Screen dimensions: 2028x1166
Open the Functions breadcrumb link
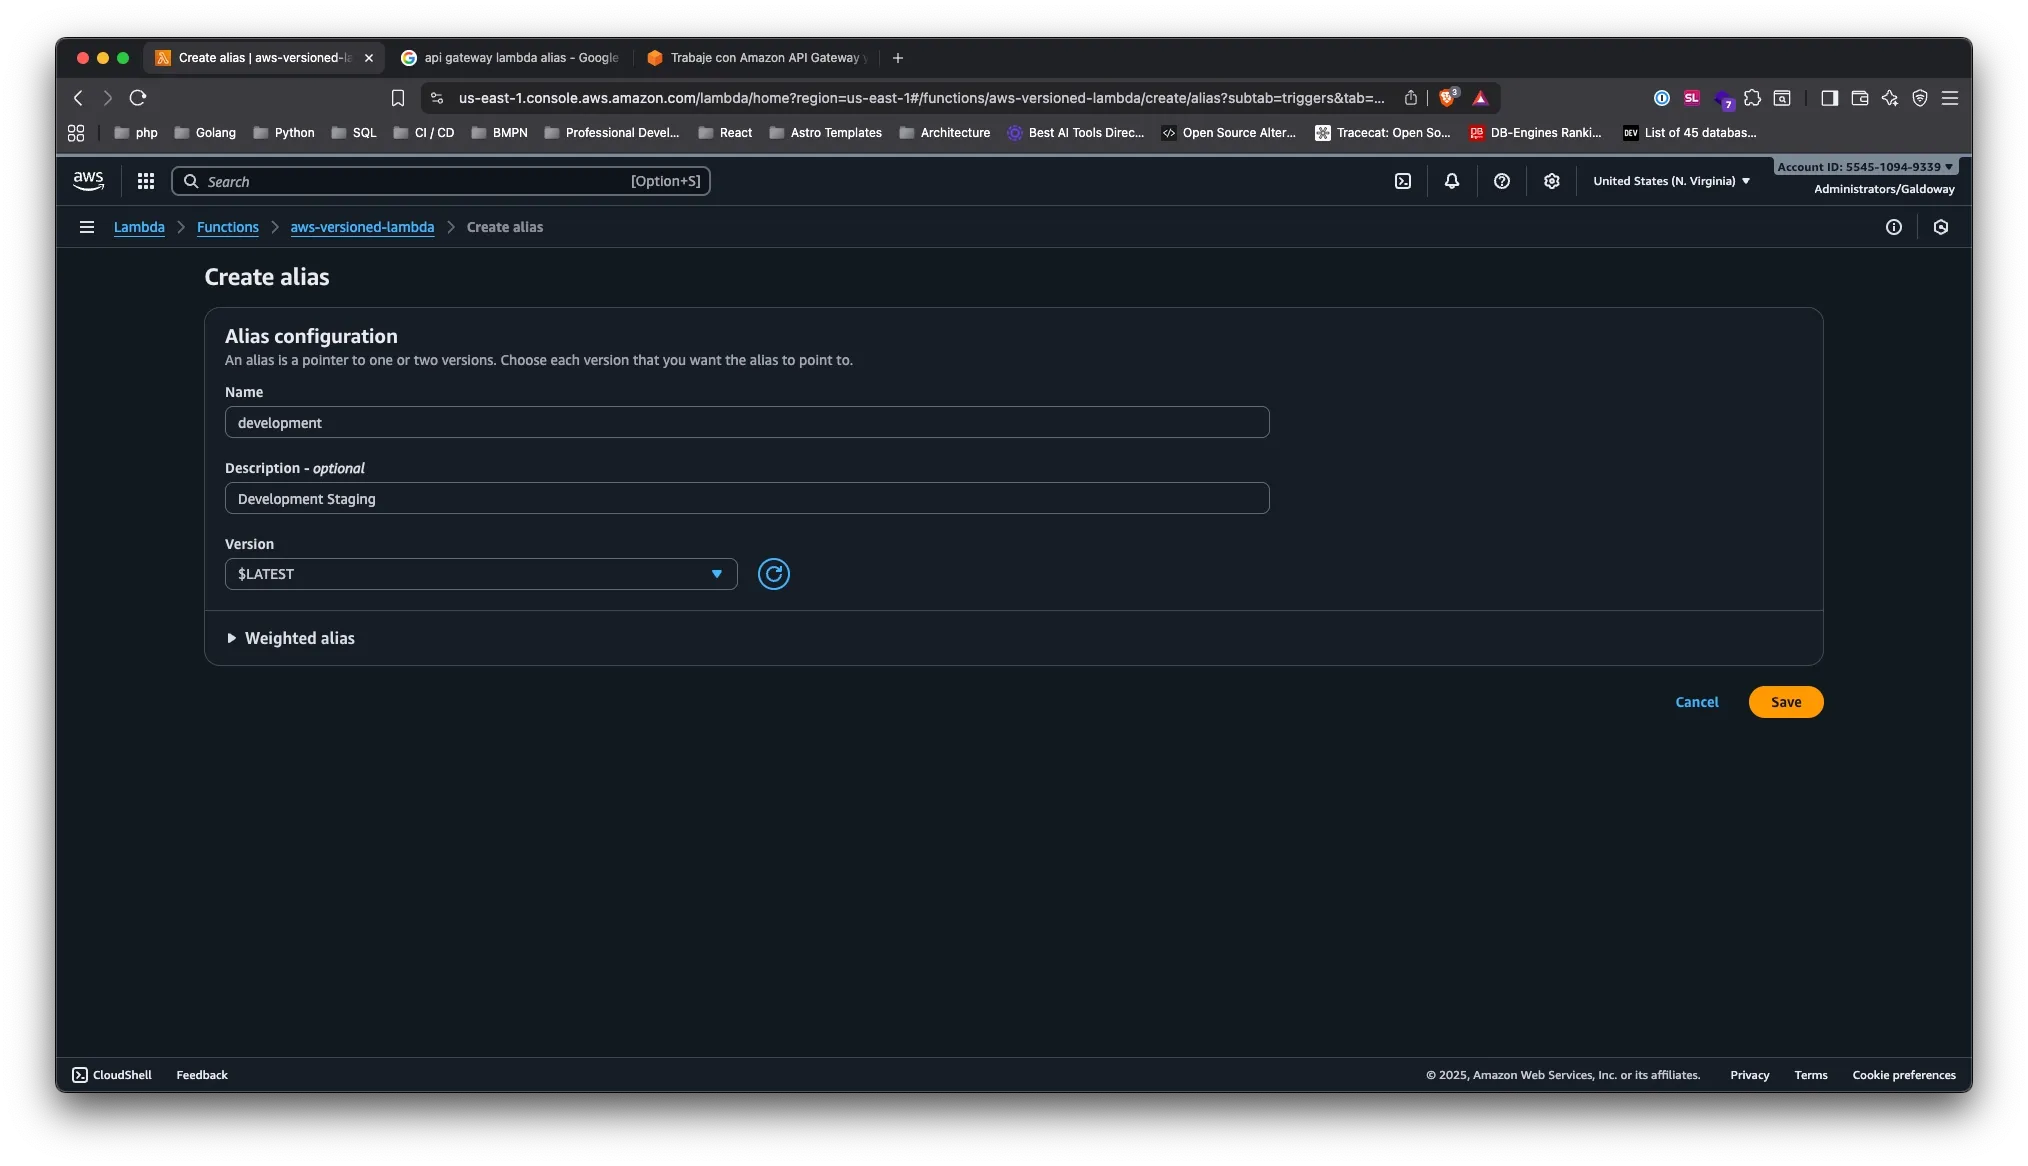coord(227,227)
